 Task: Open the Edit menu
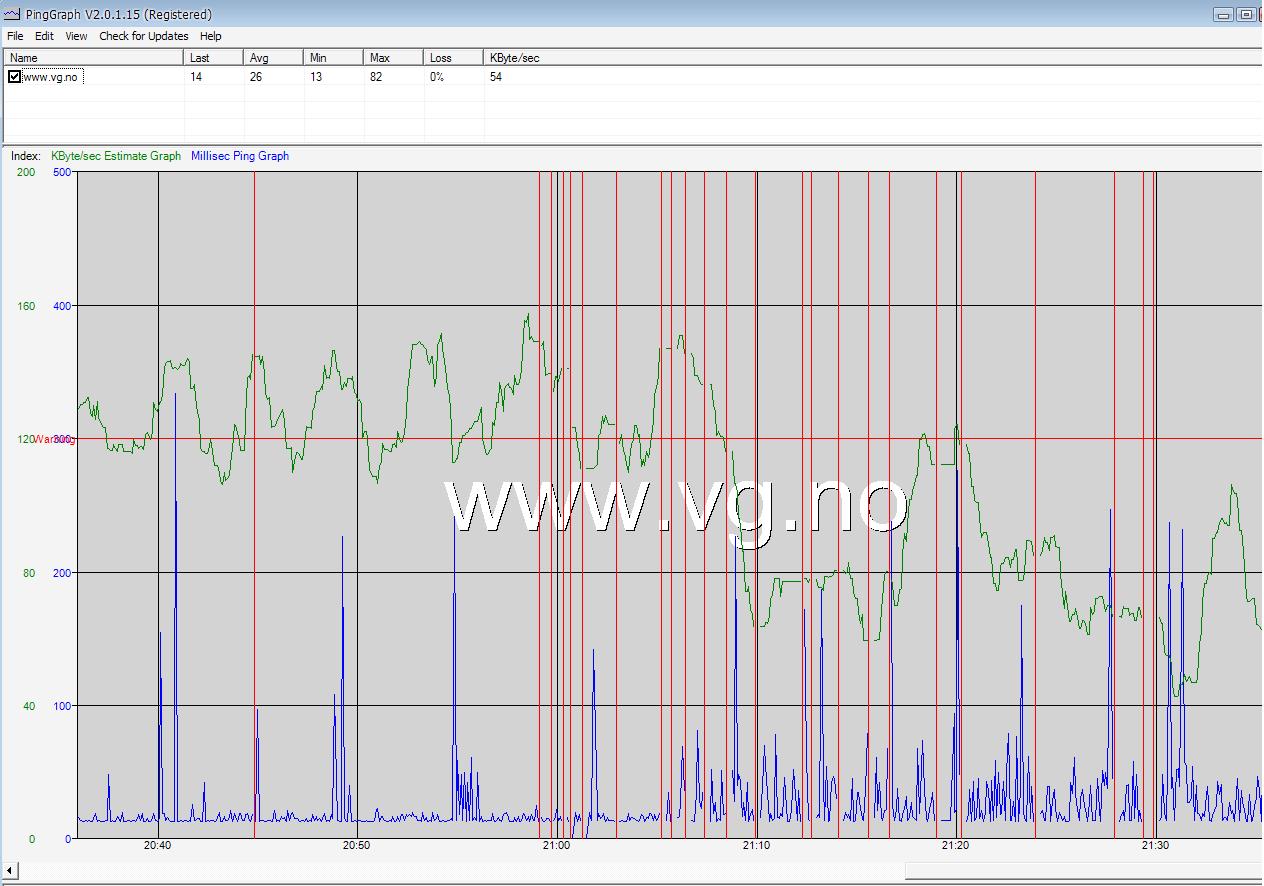point(44,36)
